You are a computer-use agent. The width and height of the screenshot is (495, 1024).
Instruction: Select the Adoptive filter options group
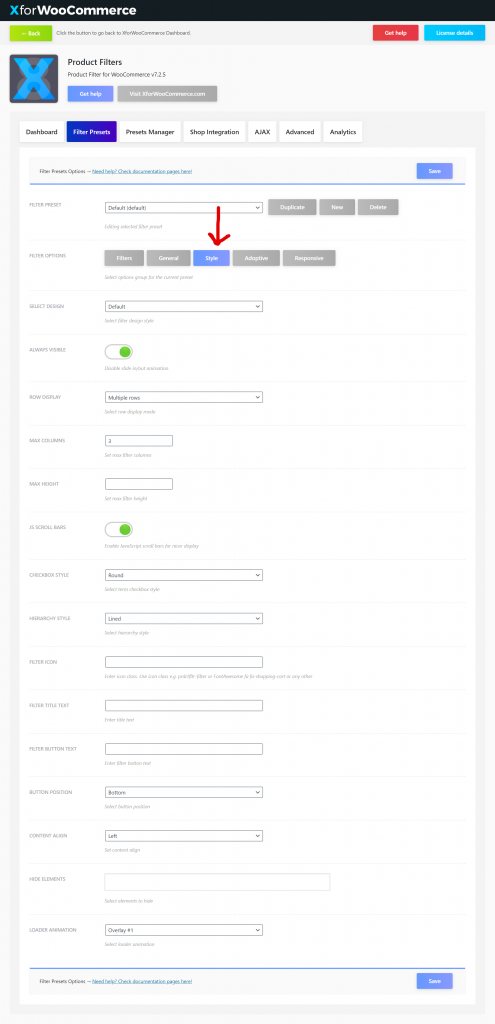pyautogui.click(x=256, y=258)
